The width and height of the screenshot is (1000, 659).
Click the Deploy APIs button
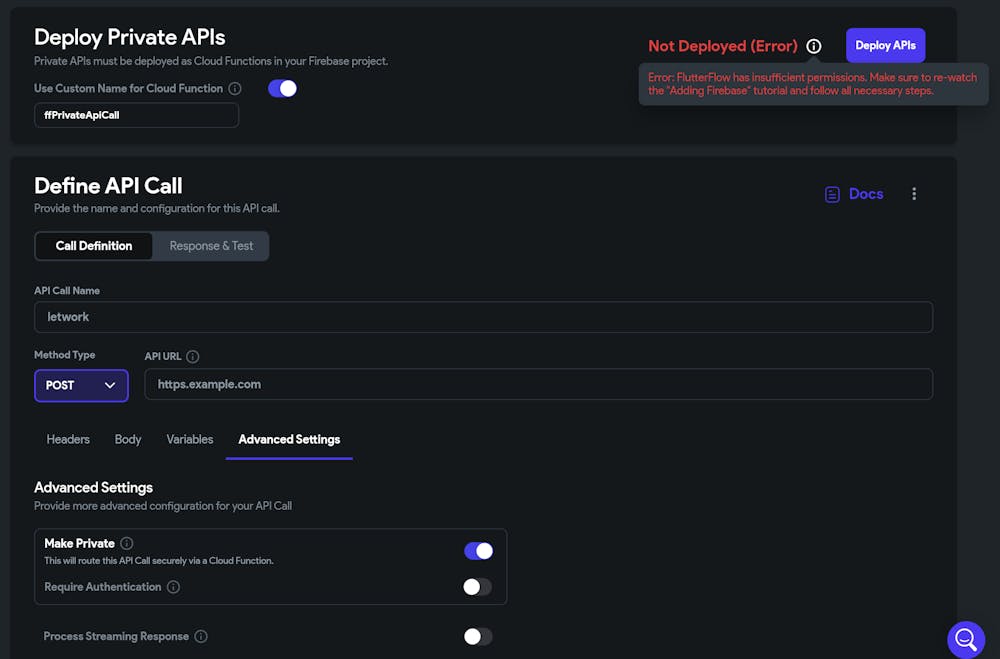(x=885, y=45)
